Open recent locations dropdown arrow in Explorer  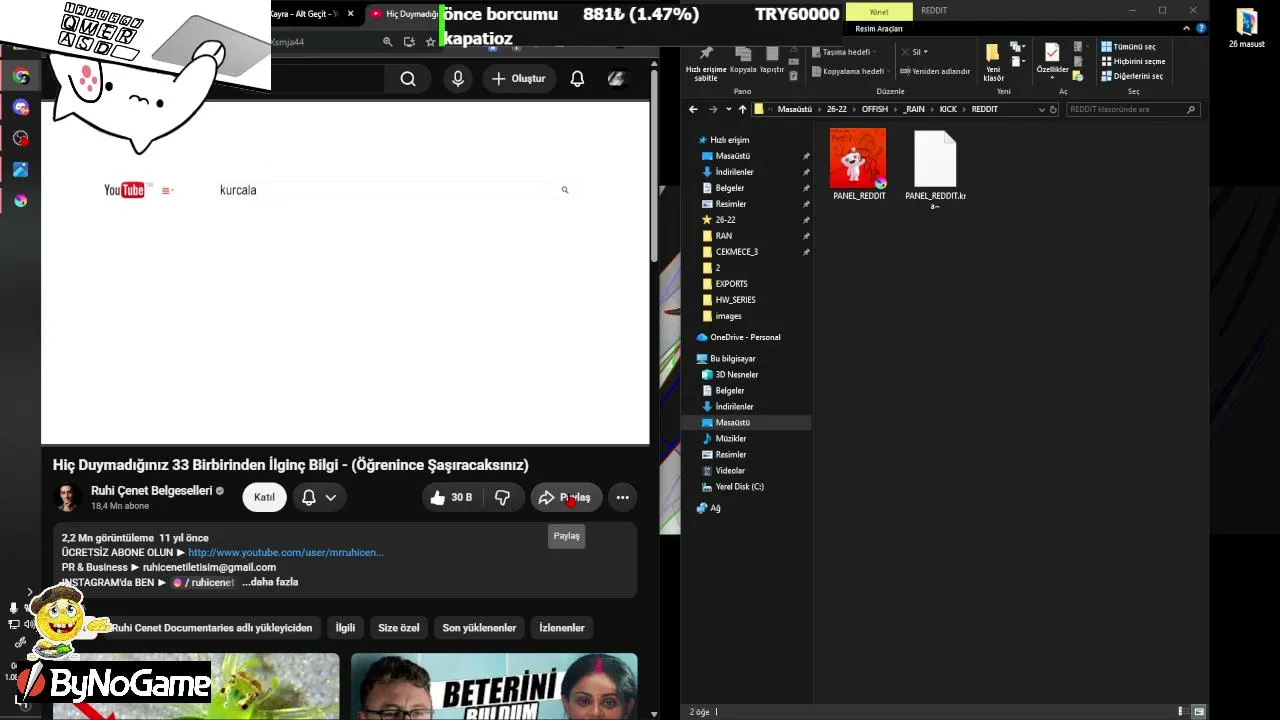click(728, 109)
